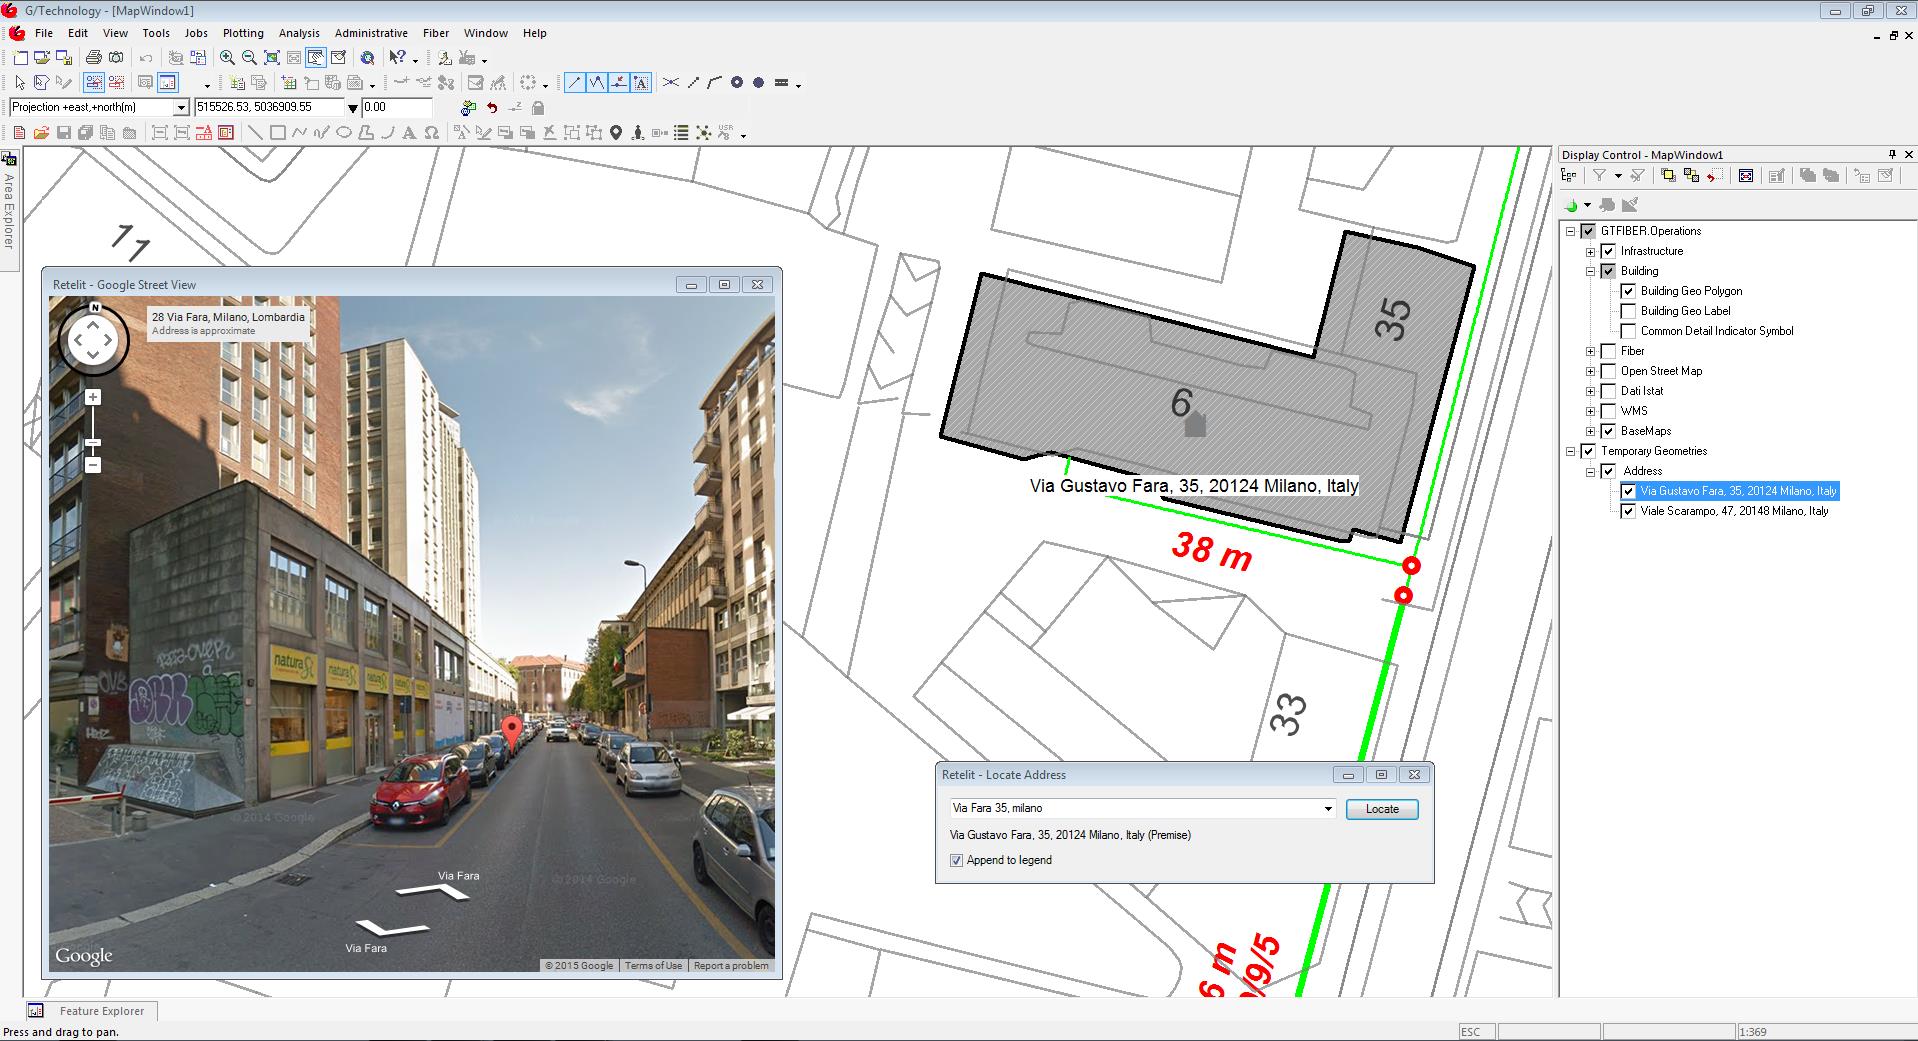Image resolution: width=1918 pixels, height=1041 pixels.
Task: Click the Print icon in the top toolbar
Action: pyautogui.click(x=93, y=58)
